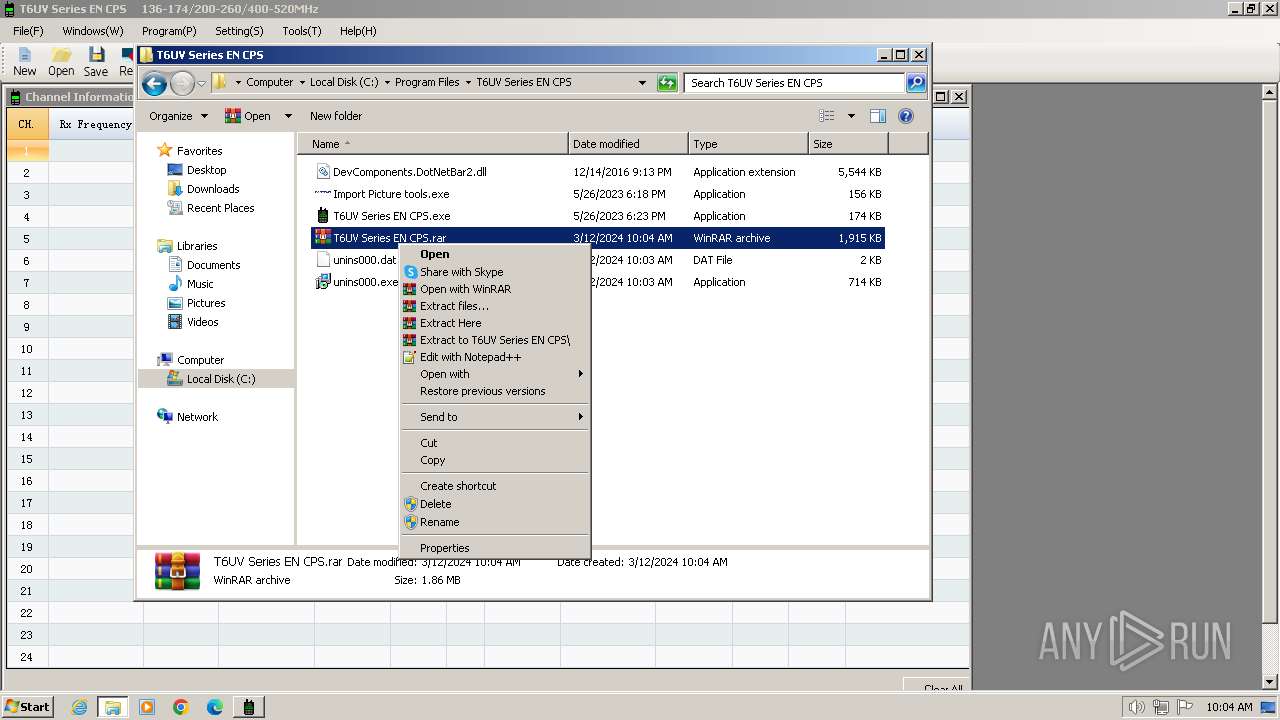
Task: Open recent pages dropdown near nav arrows
Action: pyautogui.click(x=202, y=83)
